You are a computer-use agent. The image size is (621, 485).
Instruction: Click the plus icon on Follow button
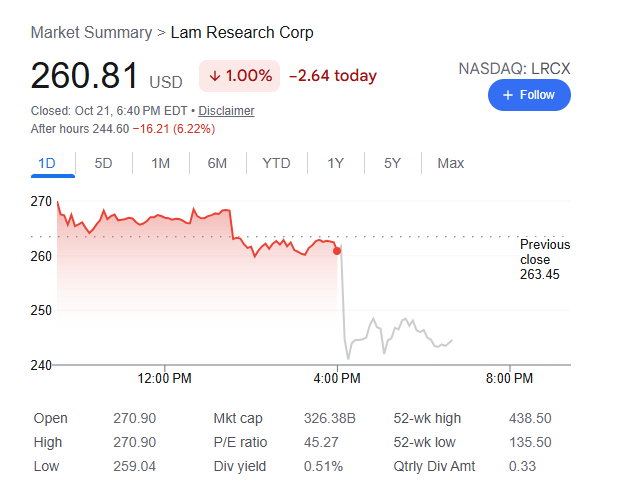[x=508, y=95]
